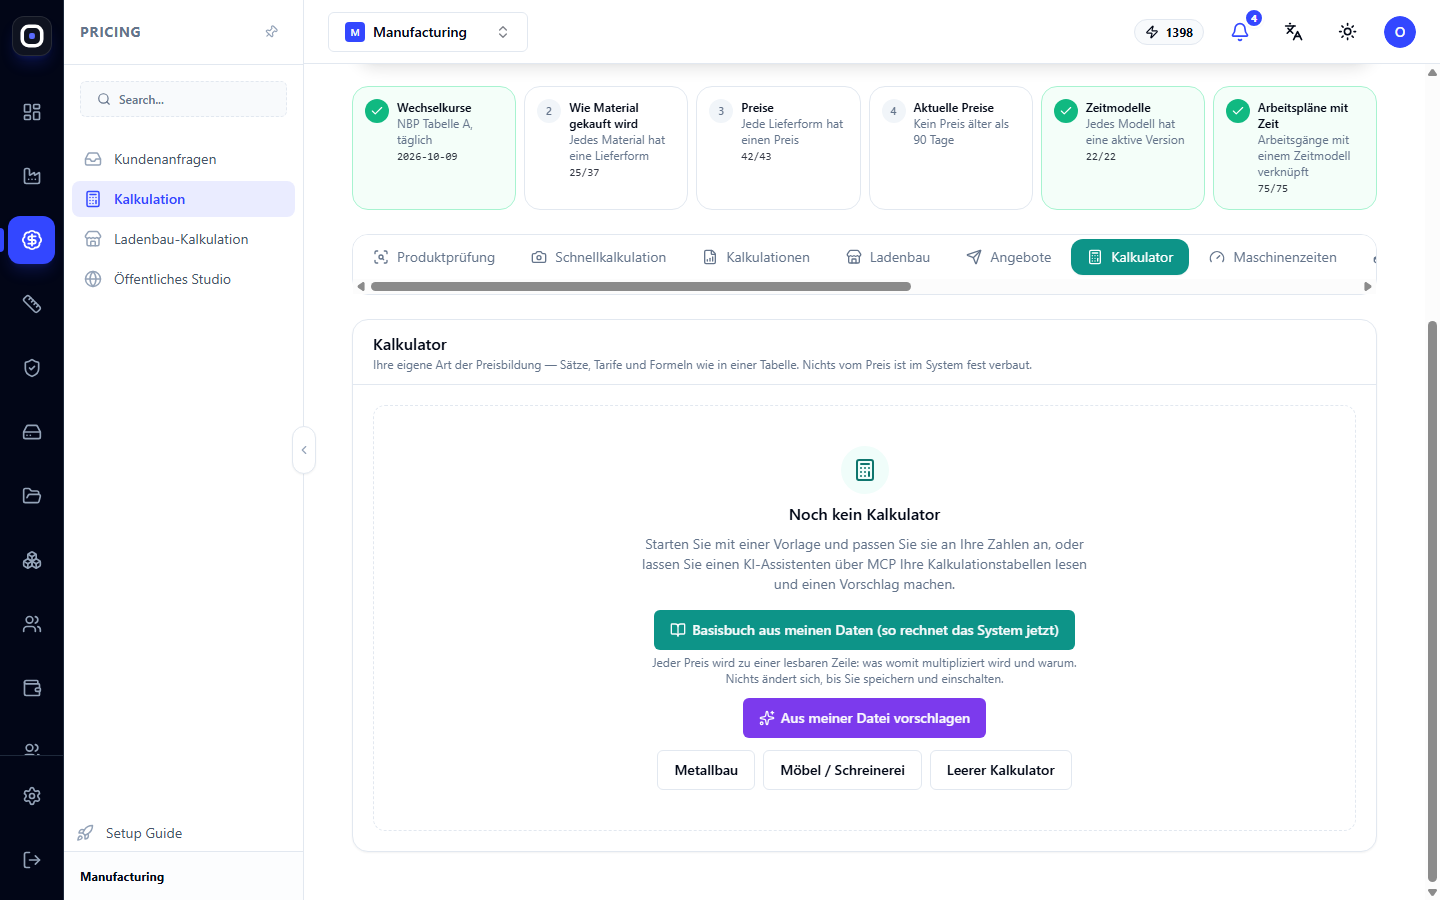1440x900 pixels.
Task: Choose the Metallbau template
Action: (x=706, y=770)
